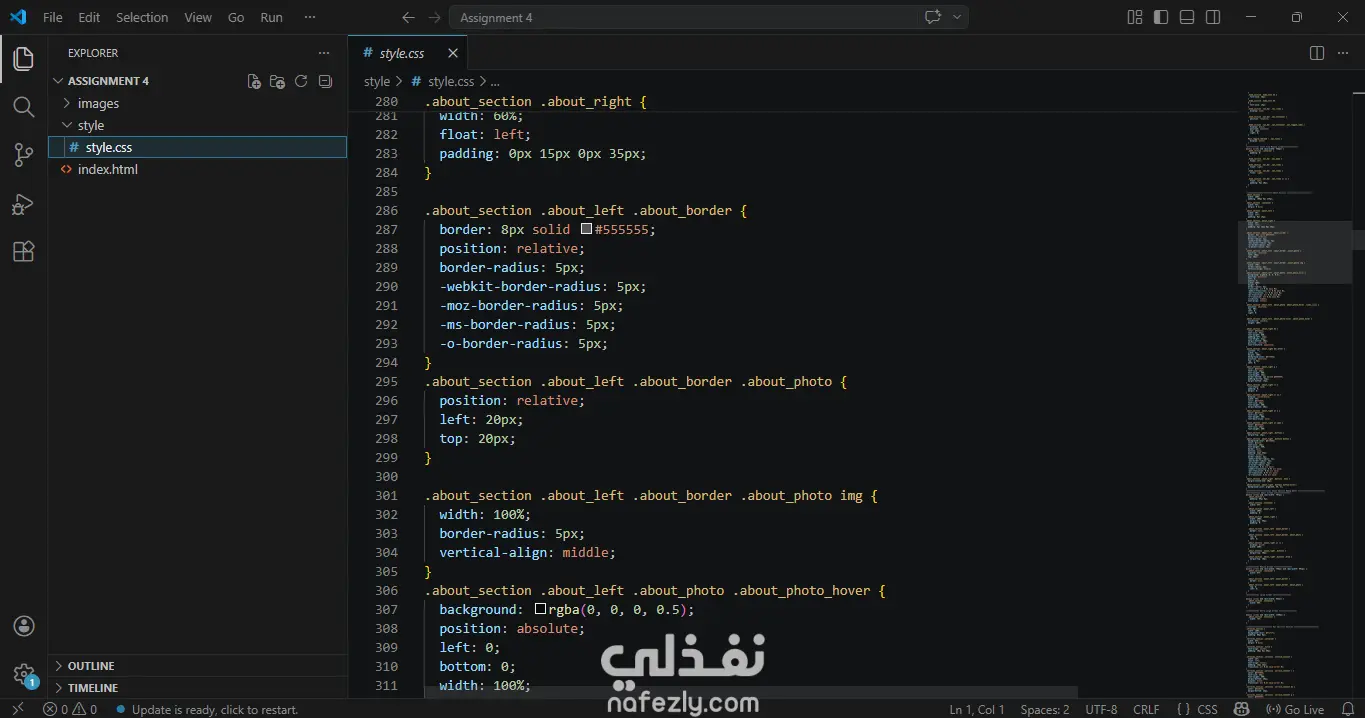The height and width of the screenshot is (718, 1365).
Task: Switch to the style.css editor tab
Action: pyautogui.click(x=402, y=53)
